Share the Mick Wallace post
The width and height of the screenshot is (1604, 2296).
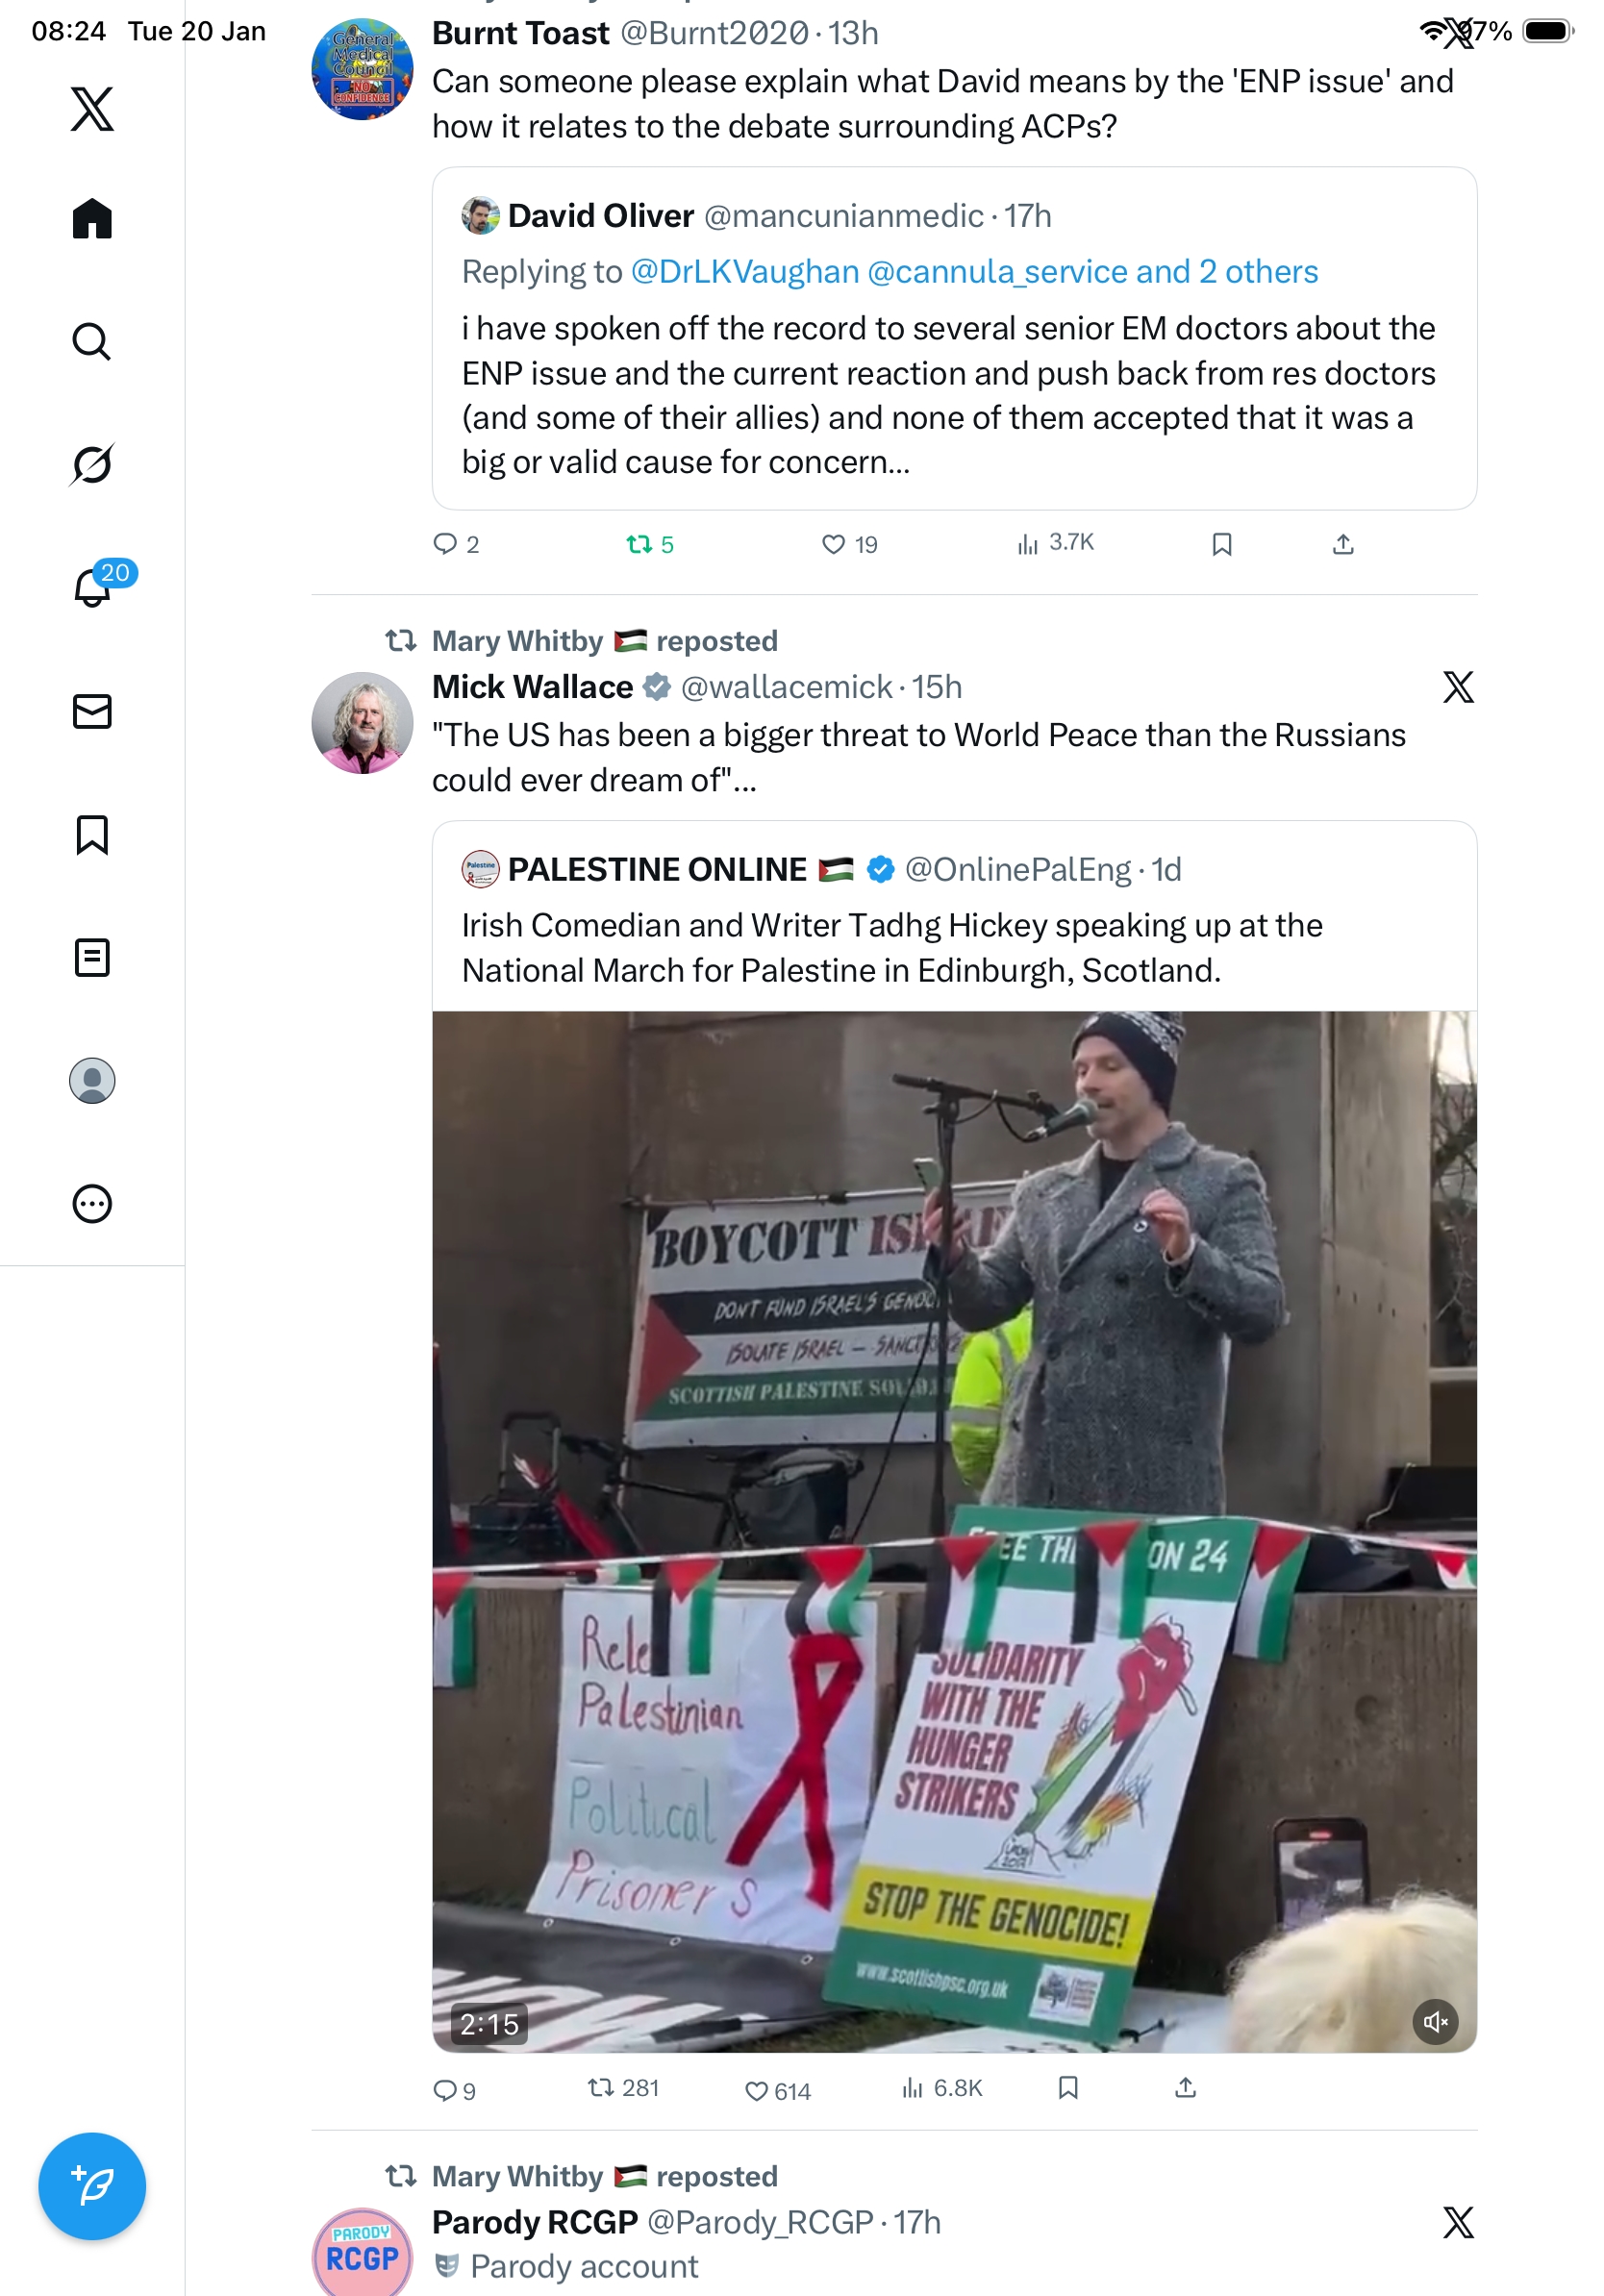(1185, 2087)
